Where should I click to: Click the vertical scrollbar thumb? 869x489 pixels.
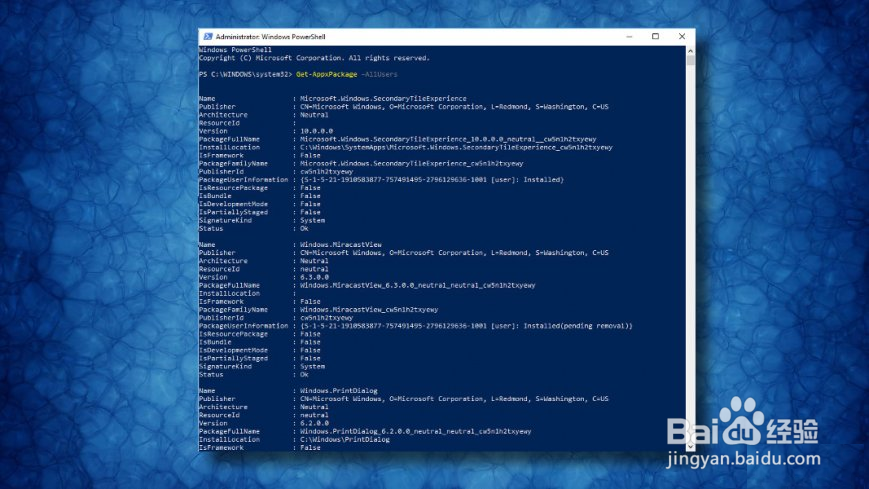pyautogui.click(x=691, y=60)
